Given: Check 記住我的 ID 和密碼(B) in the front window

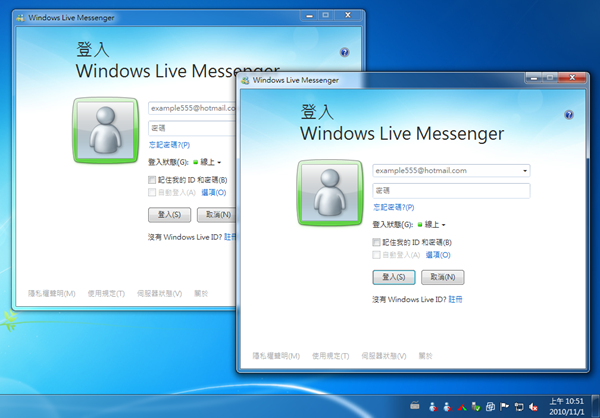Looking at the screenshot, I should tap(377, 242).
